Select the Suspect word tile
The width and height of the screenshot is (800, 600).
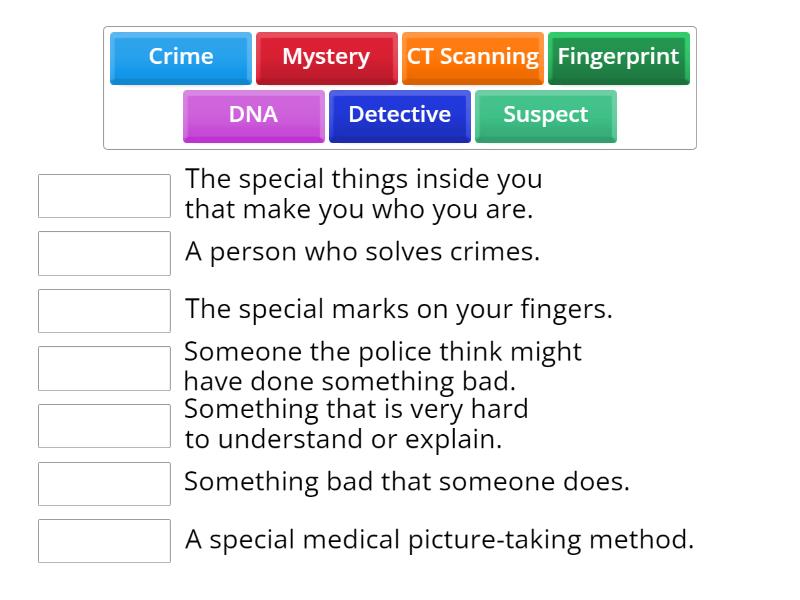(545, 115)
